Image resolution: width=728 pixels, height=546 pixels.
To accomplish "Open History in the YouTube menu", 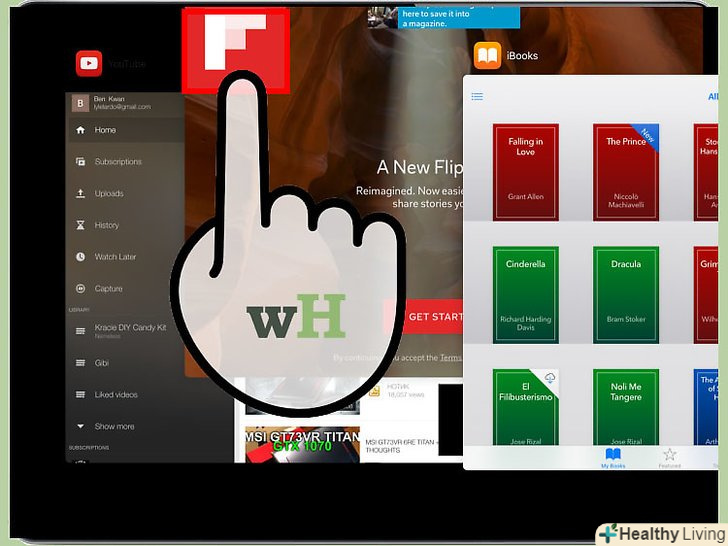I will tap(107, 225).
